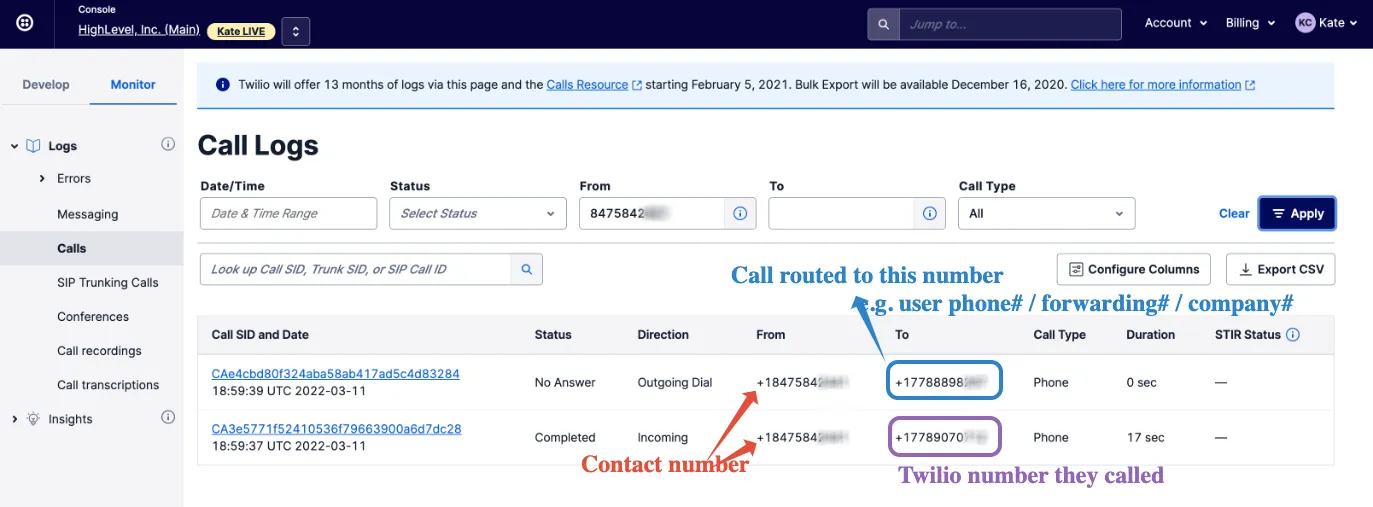This screenshot has height=507, width=1373.
Task: Click the Kate LIVE badge
Action: 241,31
